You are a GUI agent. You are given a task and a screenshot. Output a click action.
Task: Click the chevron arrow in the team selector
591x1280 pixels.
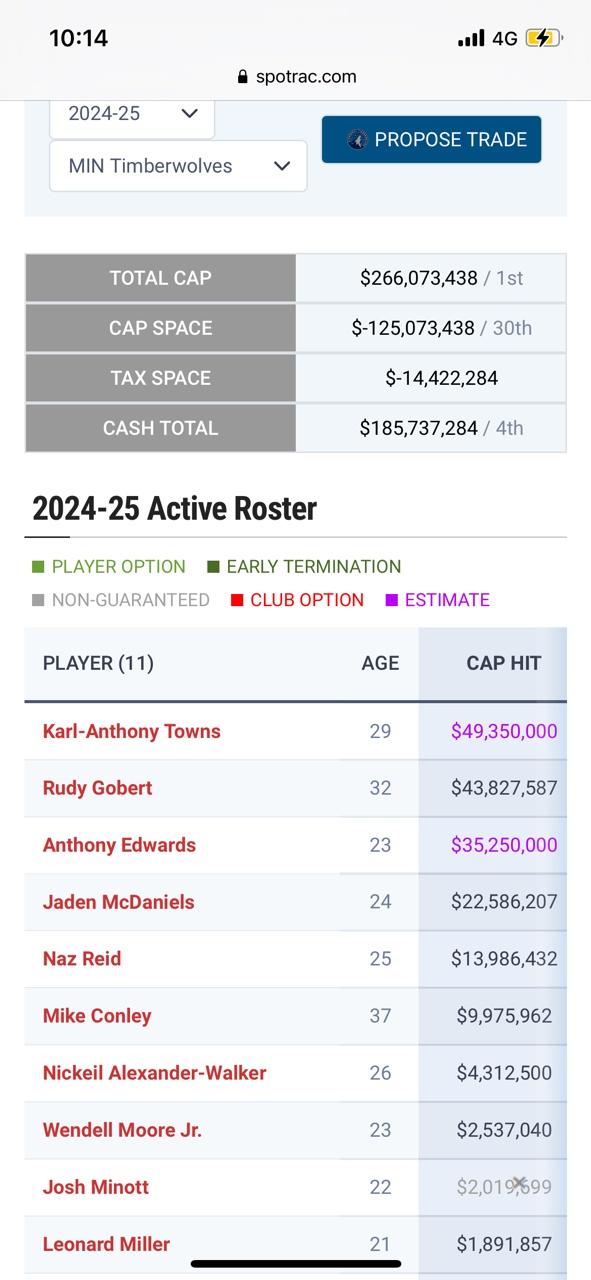pyautogui.click(x=281, y=166)
